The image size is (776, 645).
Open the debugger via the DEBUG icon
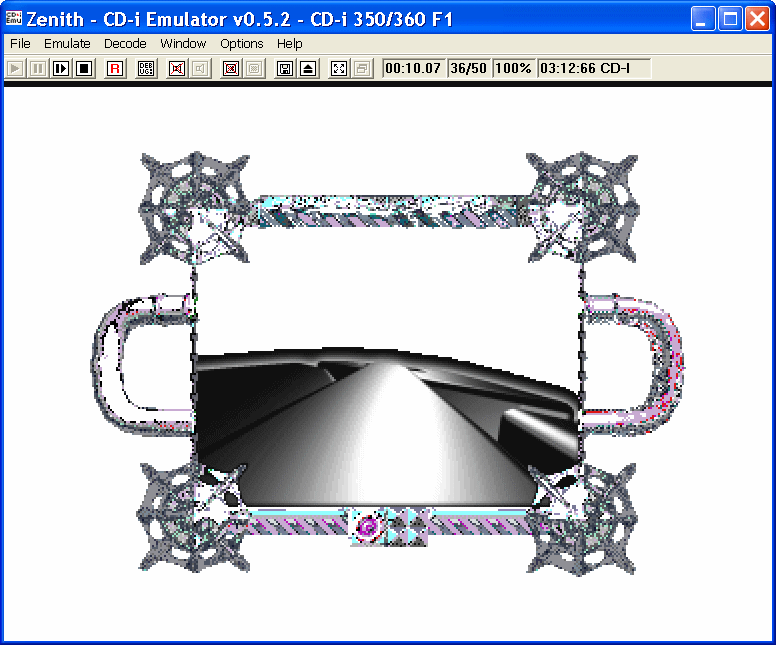pyautogui.click(x=146, y=69)
